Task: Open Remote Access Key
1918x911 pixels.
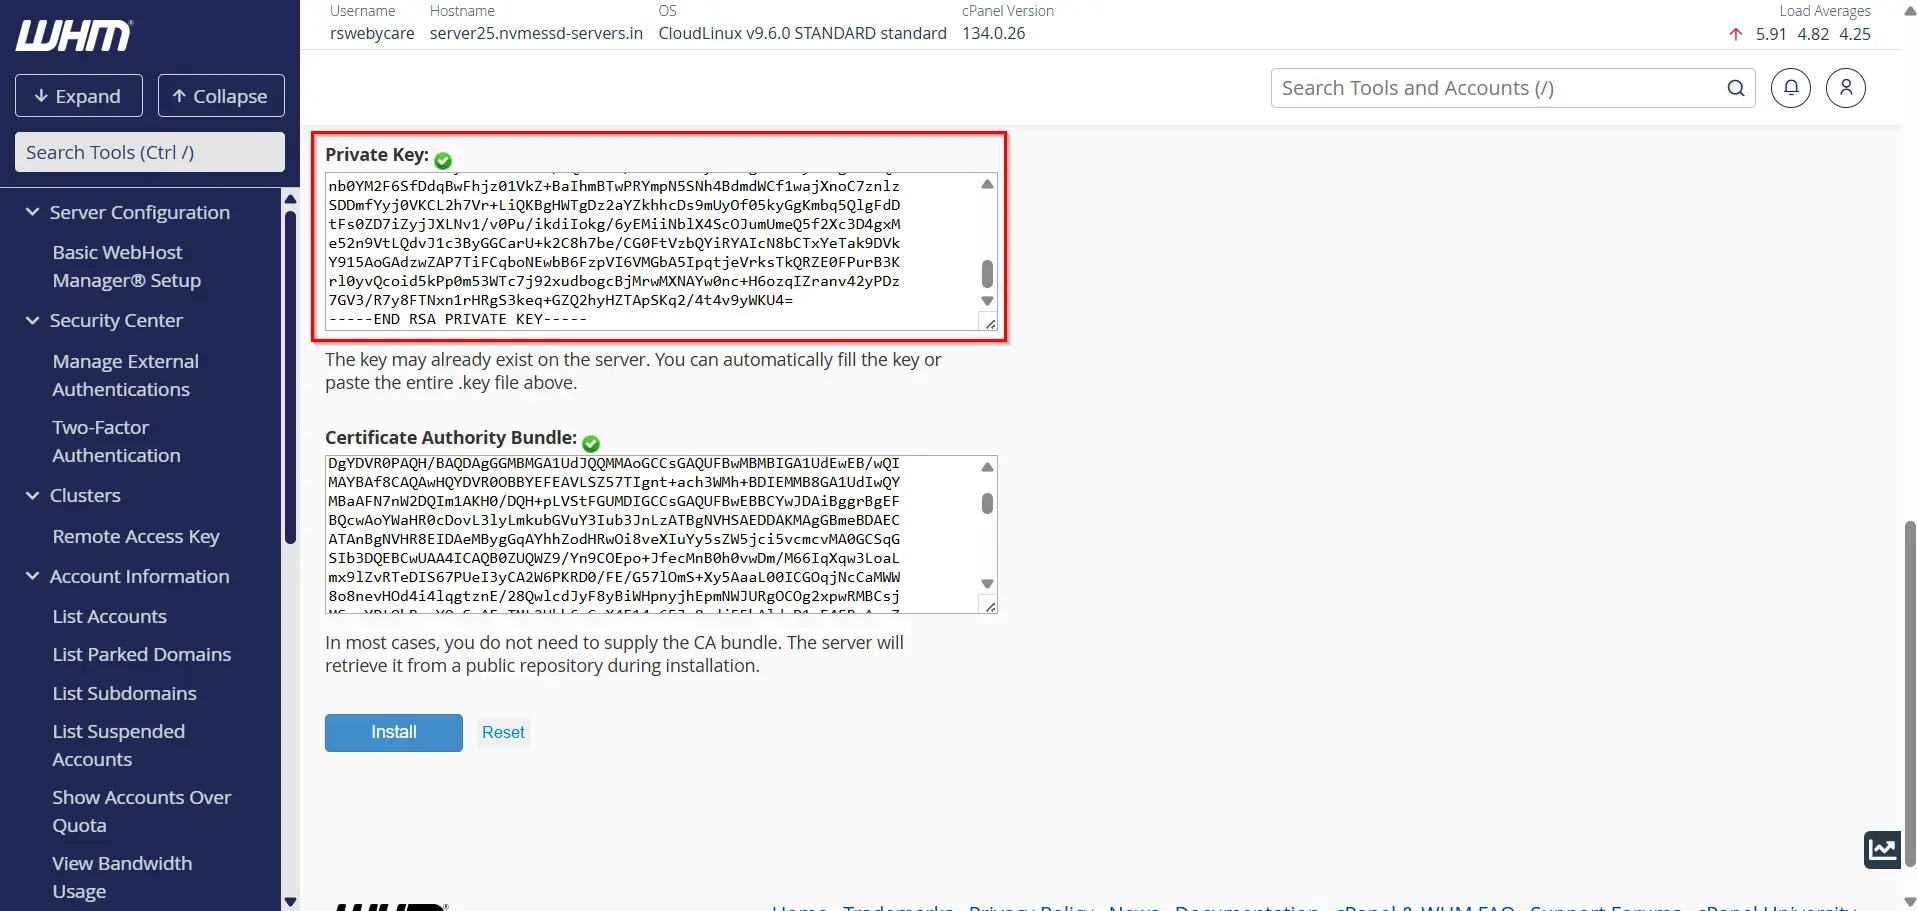Action: click(x=136, y=536)
